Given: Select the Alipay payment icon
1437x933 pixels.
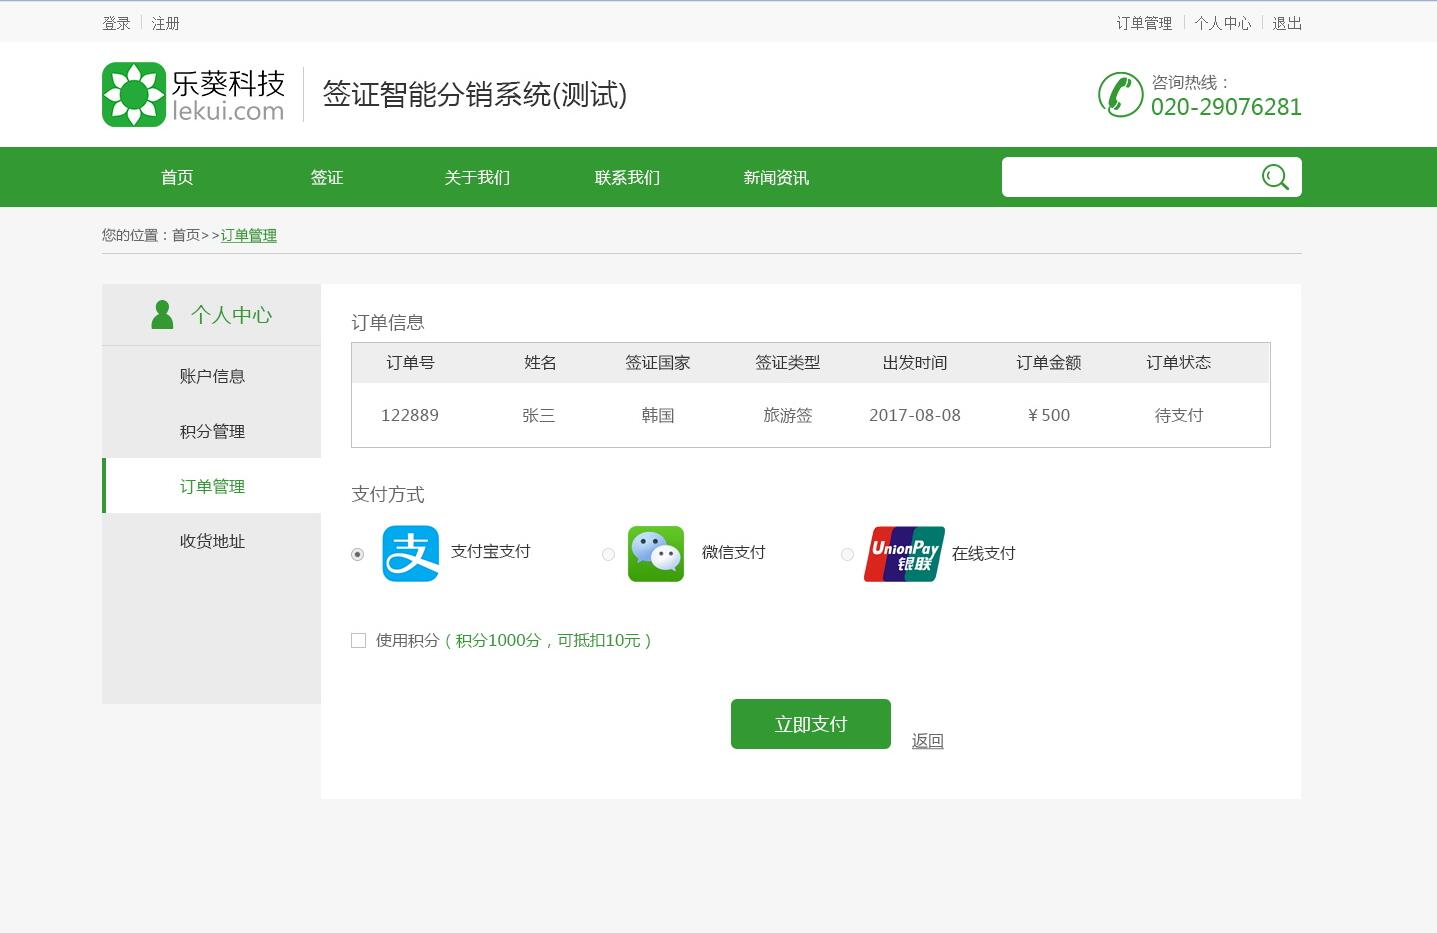Looking at the screenshot, I should click(410, 553).
